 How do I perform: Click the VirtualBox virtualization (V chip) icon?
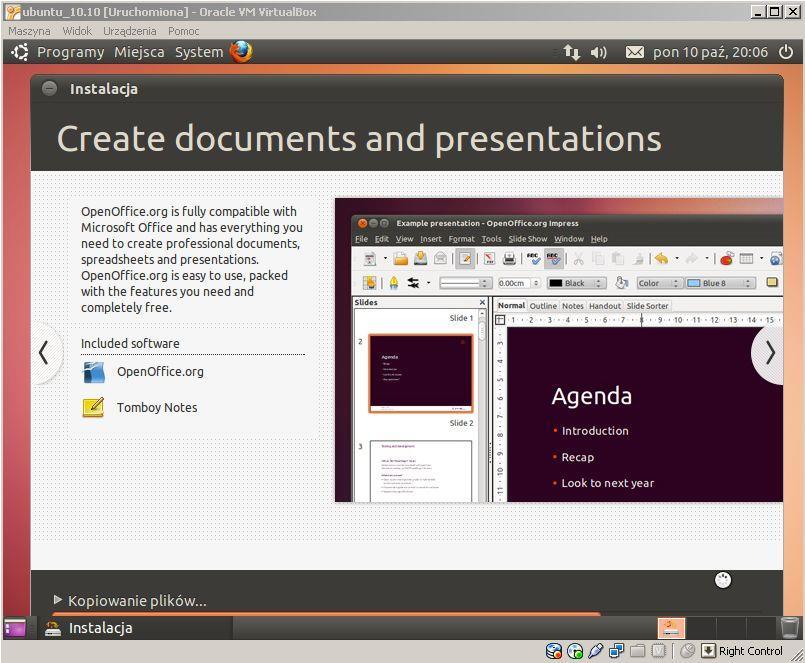(658, 651)
